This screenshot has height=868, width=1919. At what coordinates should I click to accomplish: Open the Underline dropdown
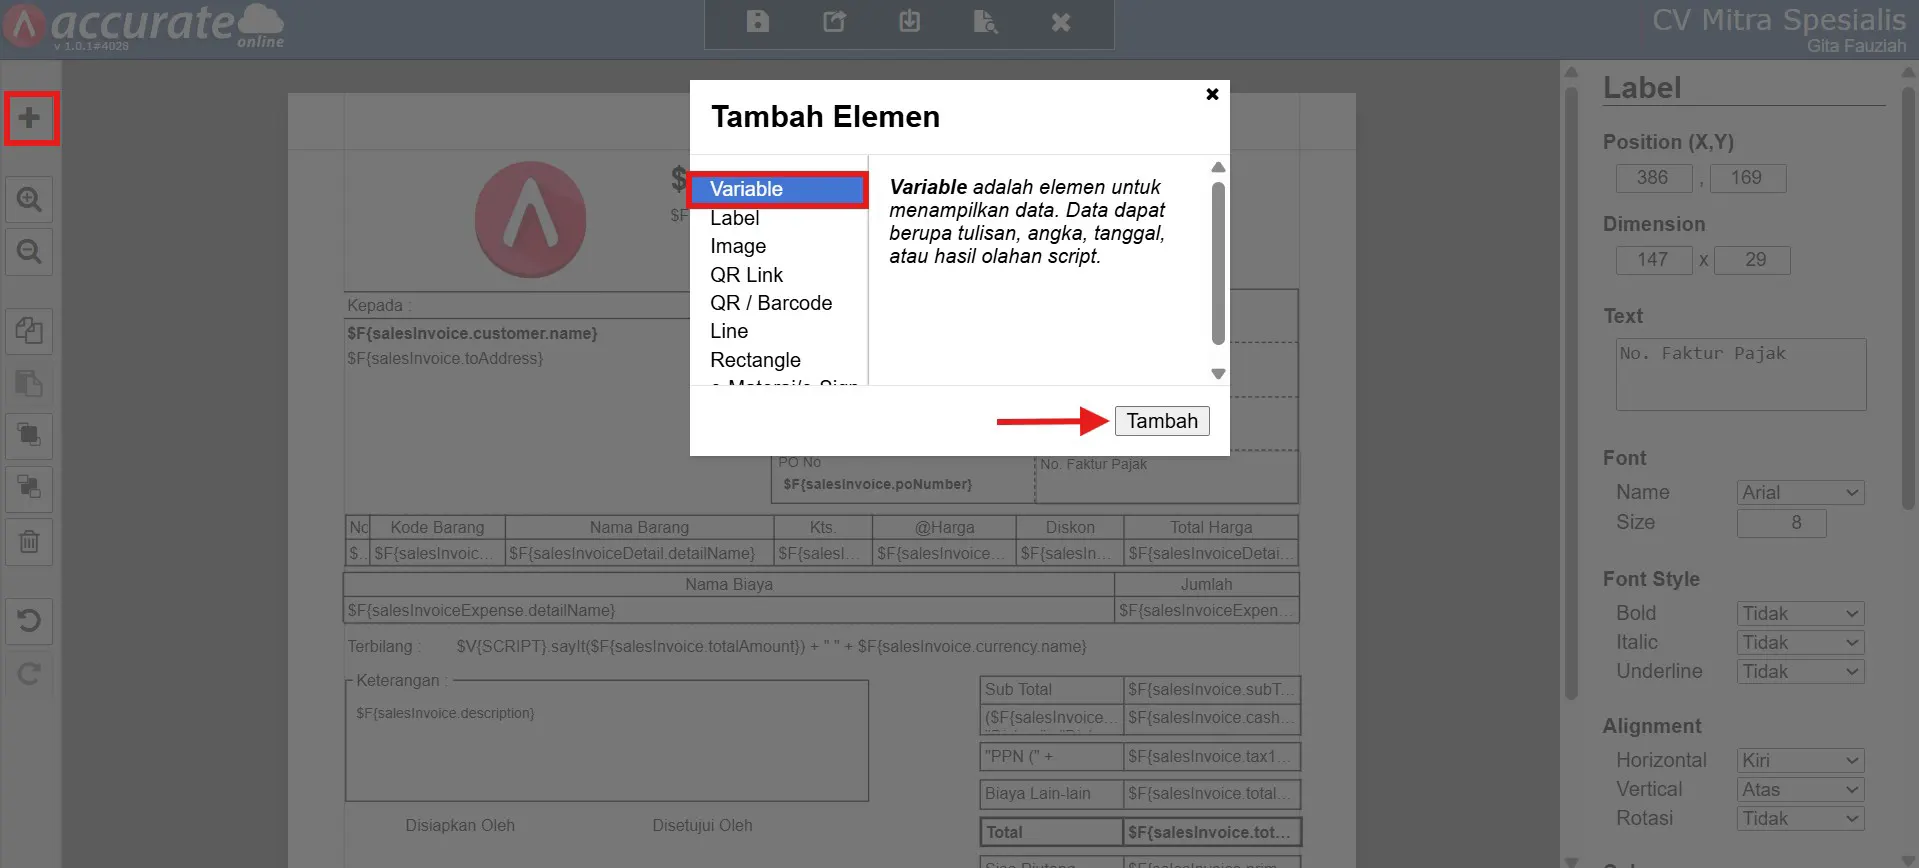coord(1801,672)
